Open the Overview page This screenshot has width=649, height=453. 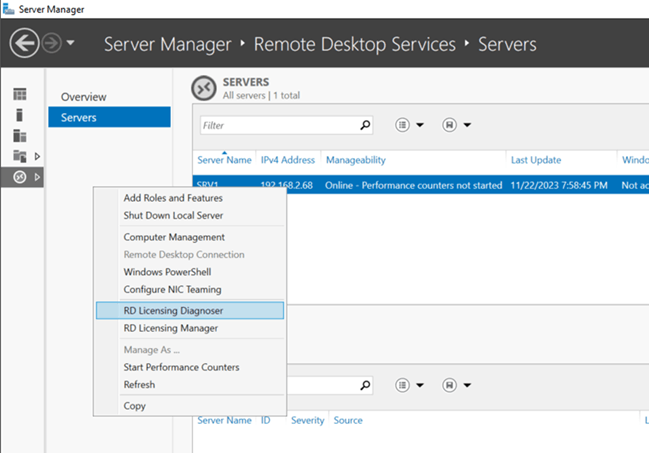coord(84,97)
